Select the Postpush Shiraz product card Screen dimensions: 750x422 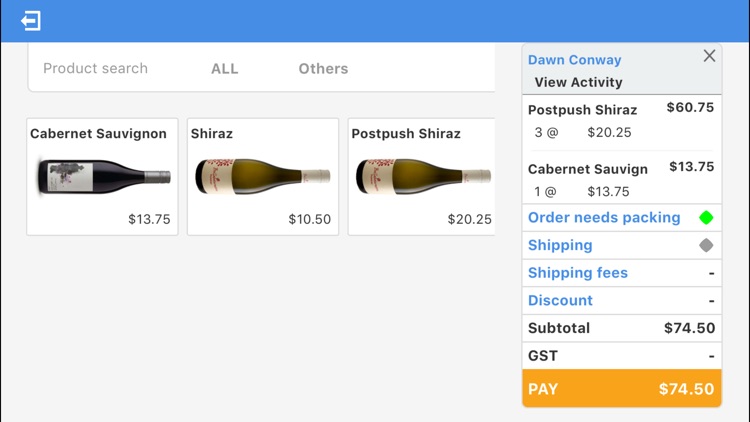[x=421, y=177]
